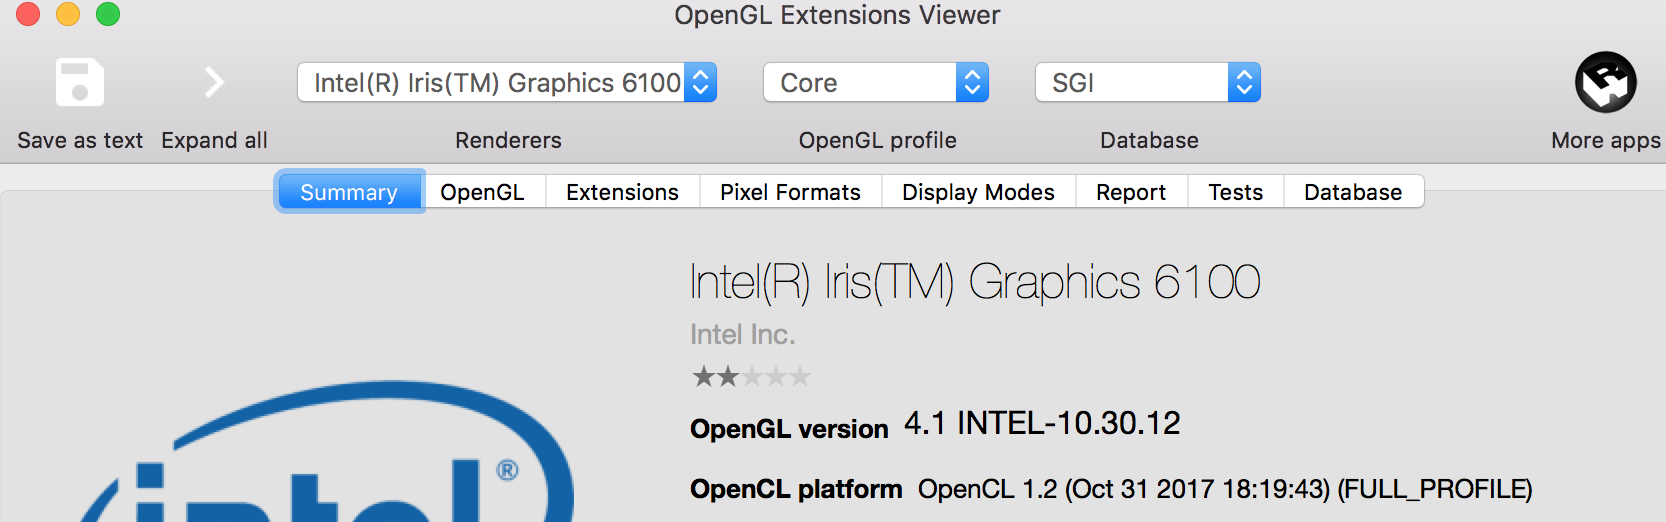1666x522 pixels.
Task: Open the Display Modes tab
Action: [x=978, y=192]
